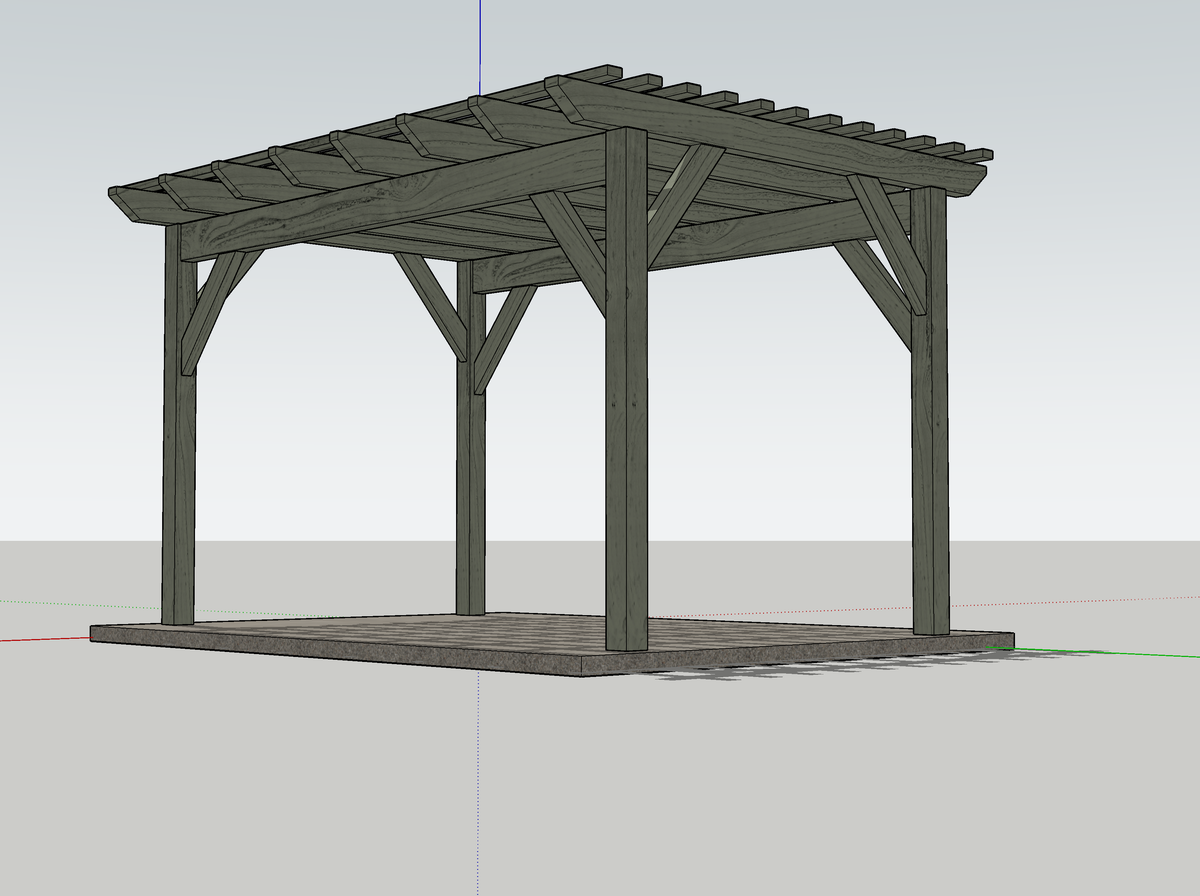Click the concrete slab base
Screen dimensions: 1200x896
552,644
